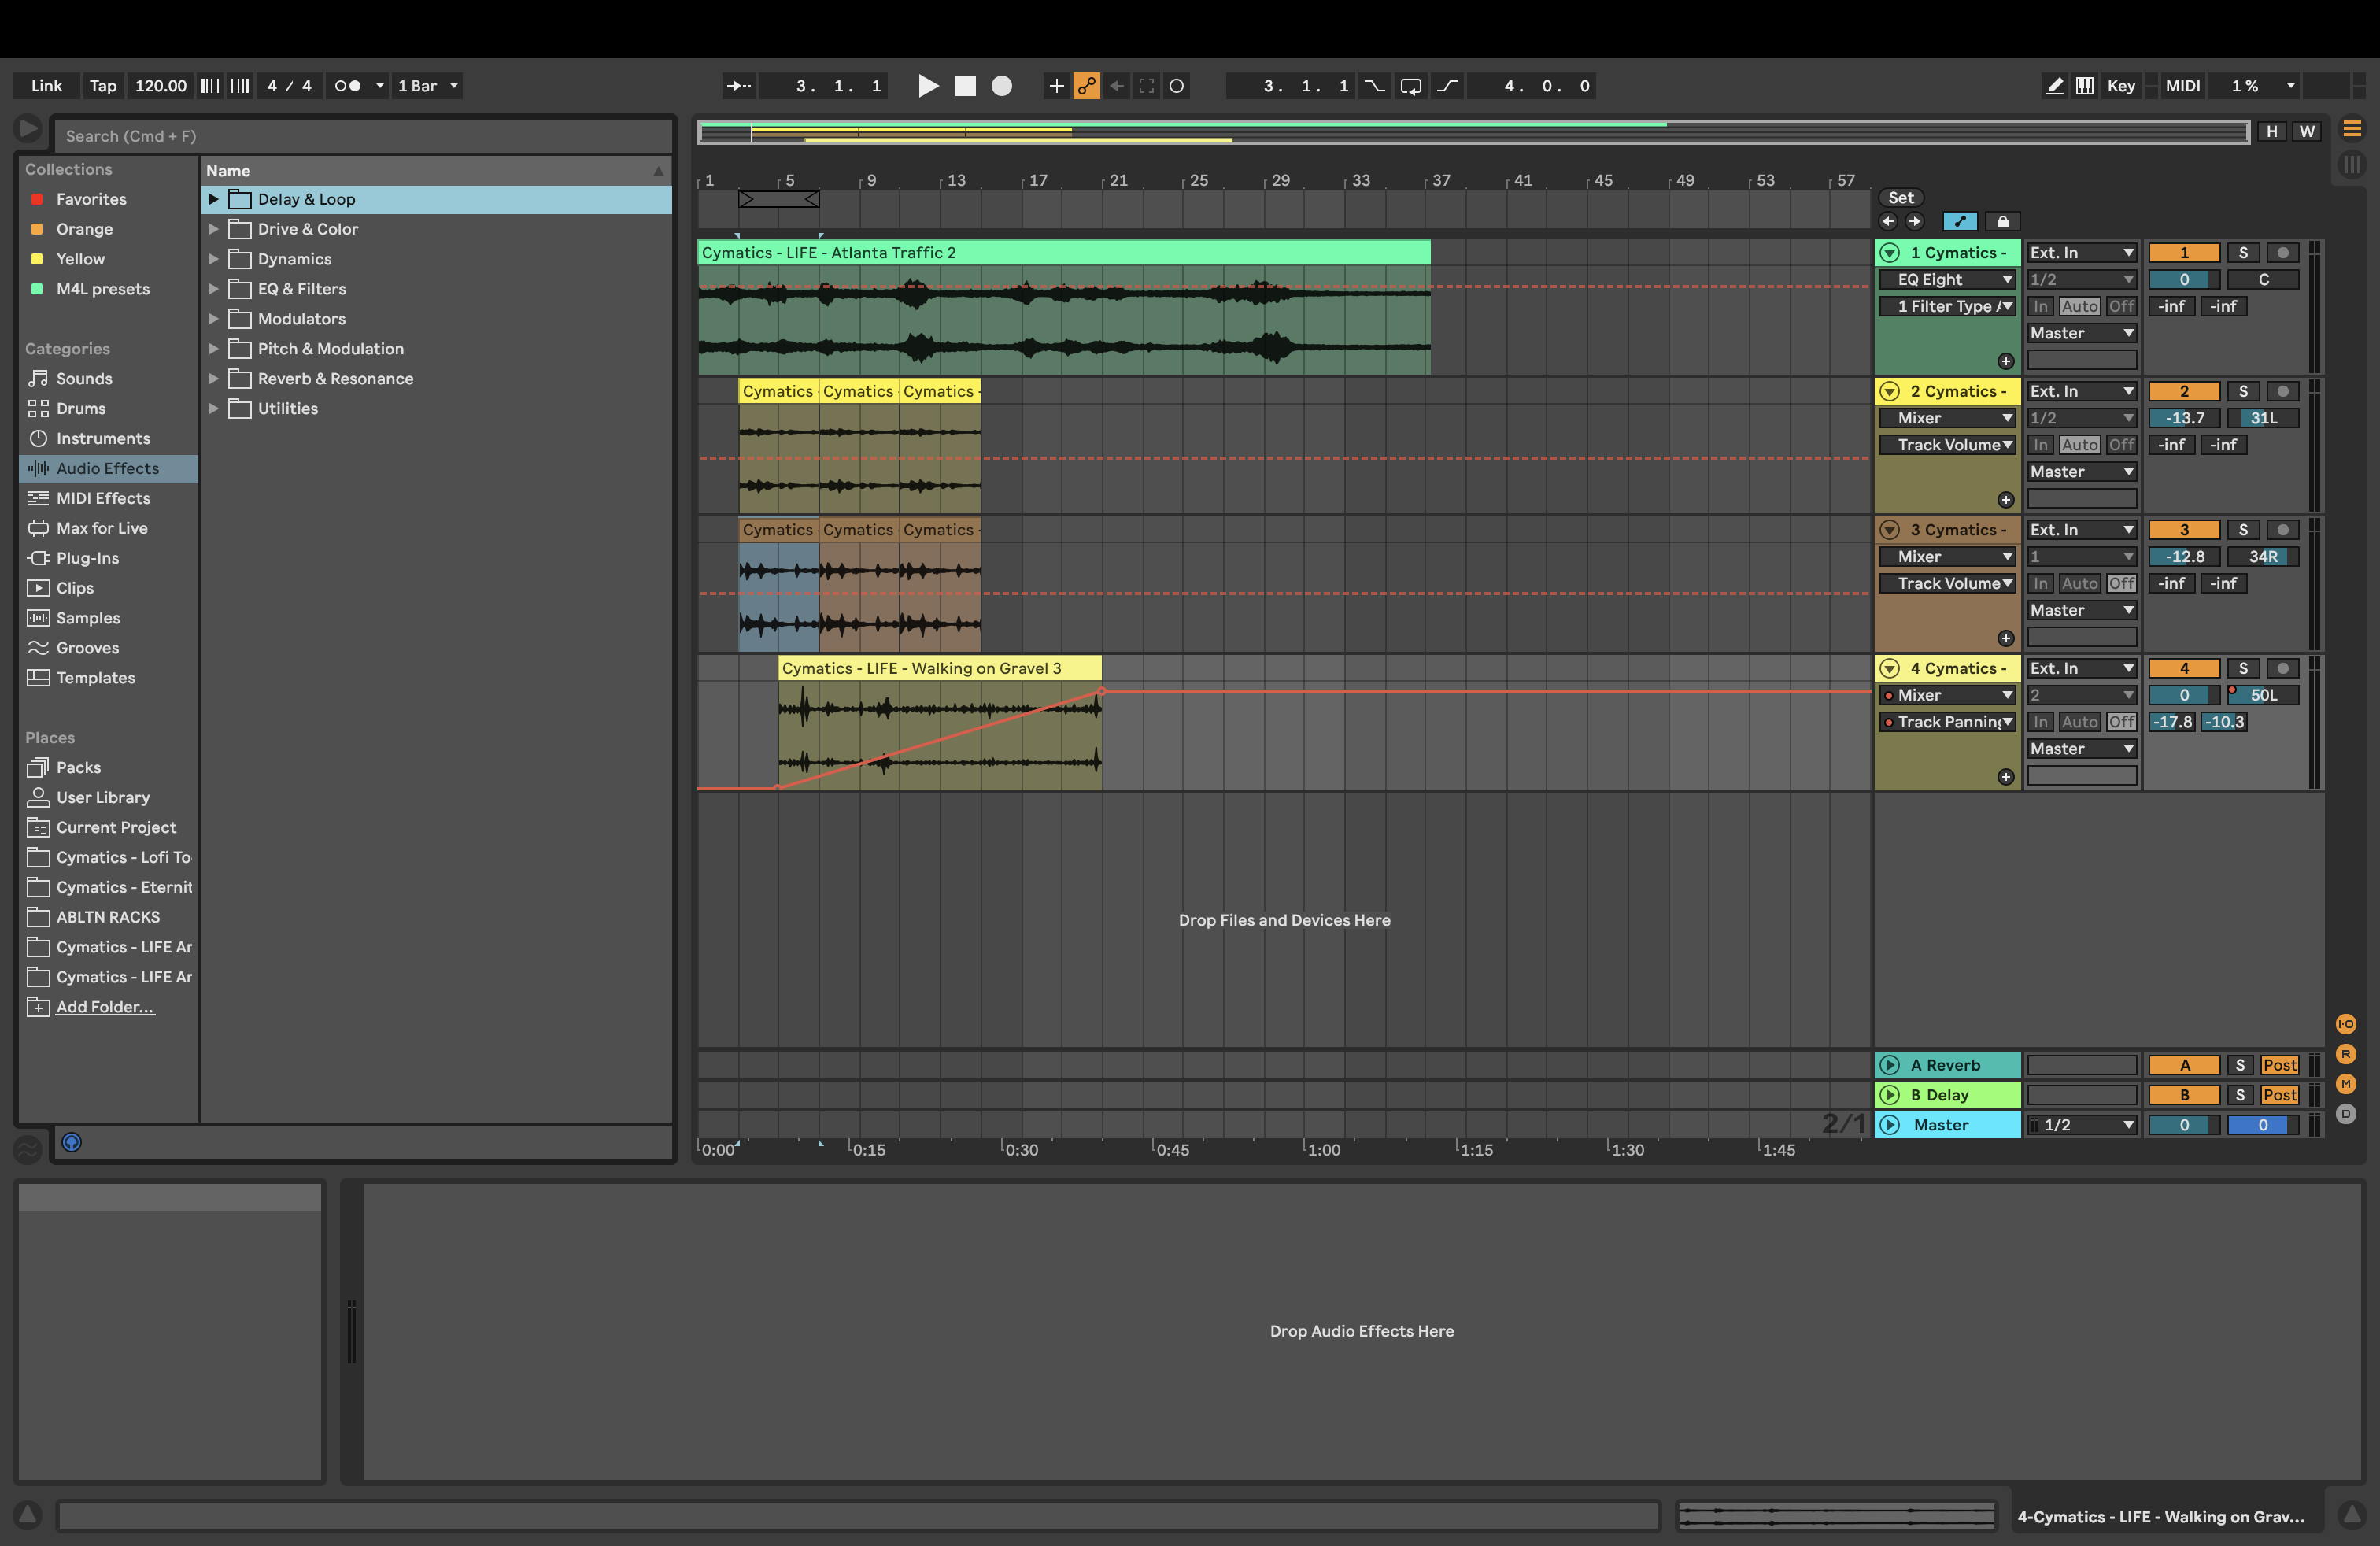
Task: Set track 4 monitor to Off
Action: 2121,723
